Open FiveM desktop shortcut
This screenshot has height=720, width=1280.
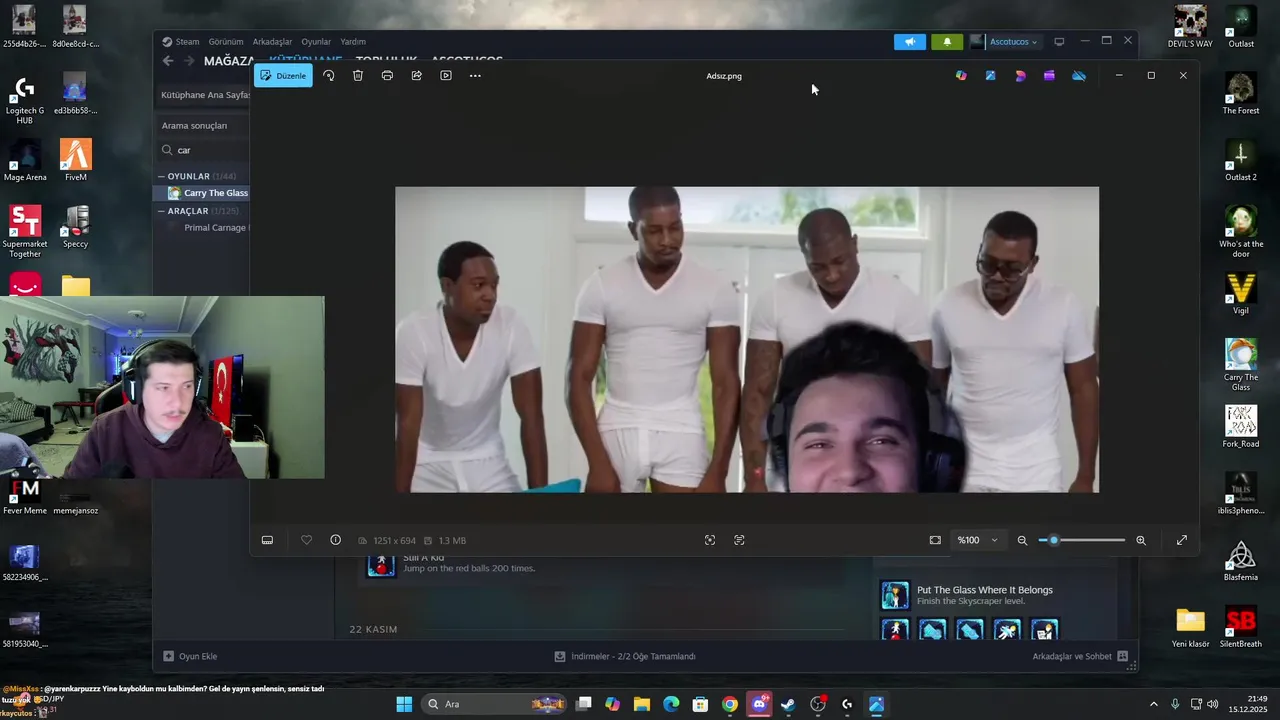pyautogui.click(x=76, y=160)
